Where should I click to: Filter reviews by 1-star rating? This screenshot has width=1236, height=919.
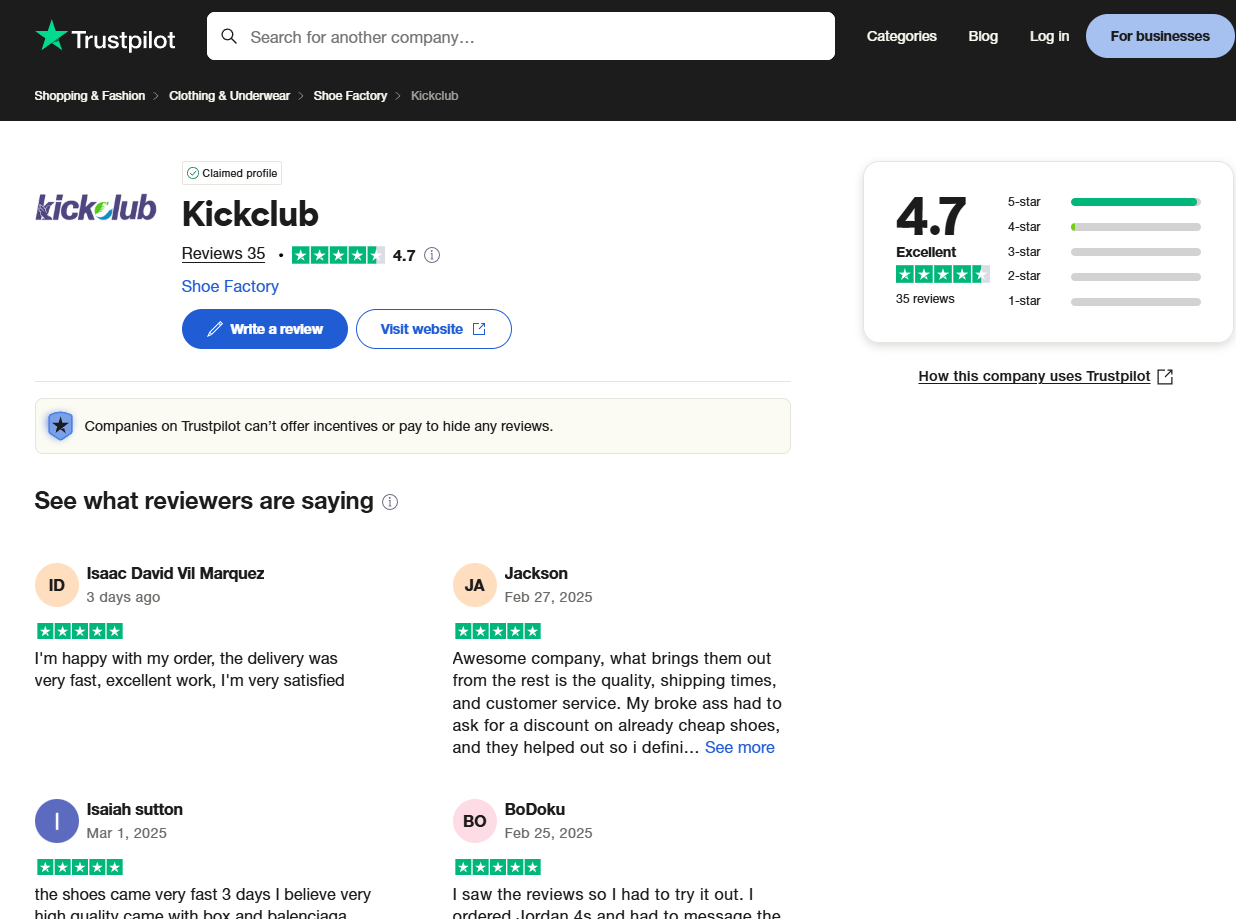point(1104,301)
